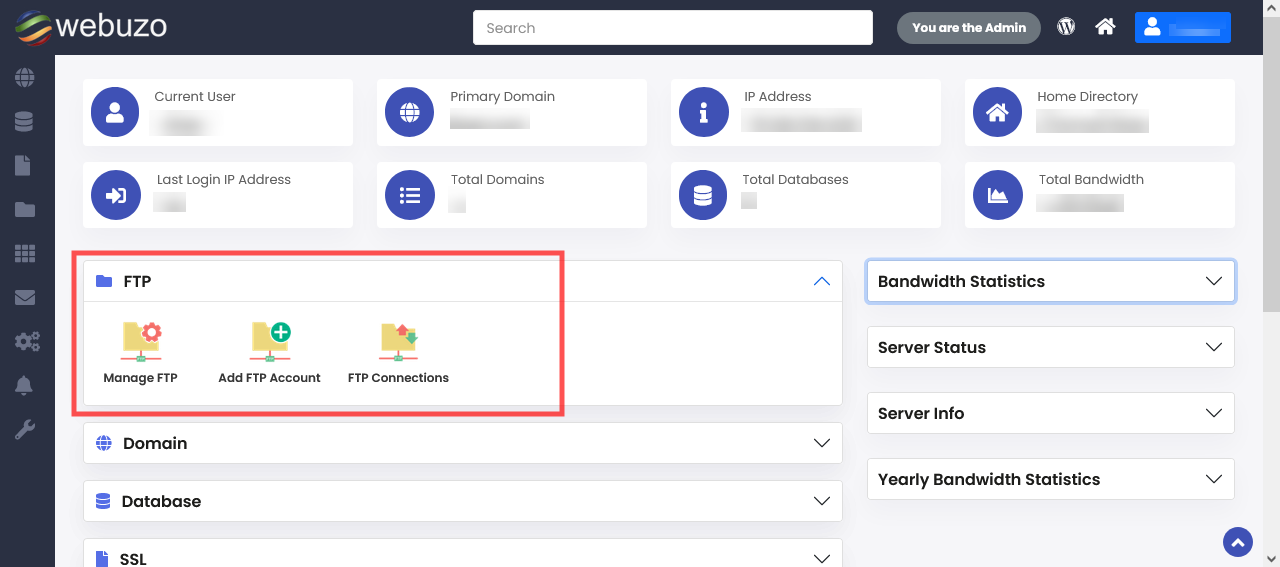Click the Last Login IP Address icon

tap(115, 195)
